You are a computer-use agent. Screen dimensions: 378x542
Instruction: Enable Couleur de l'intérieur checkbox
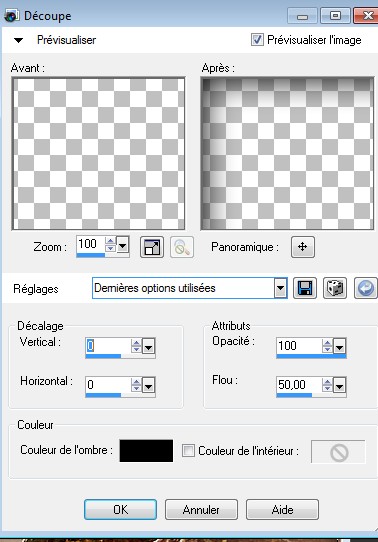188,450
